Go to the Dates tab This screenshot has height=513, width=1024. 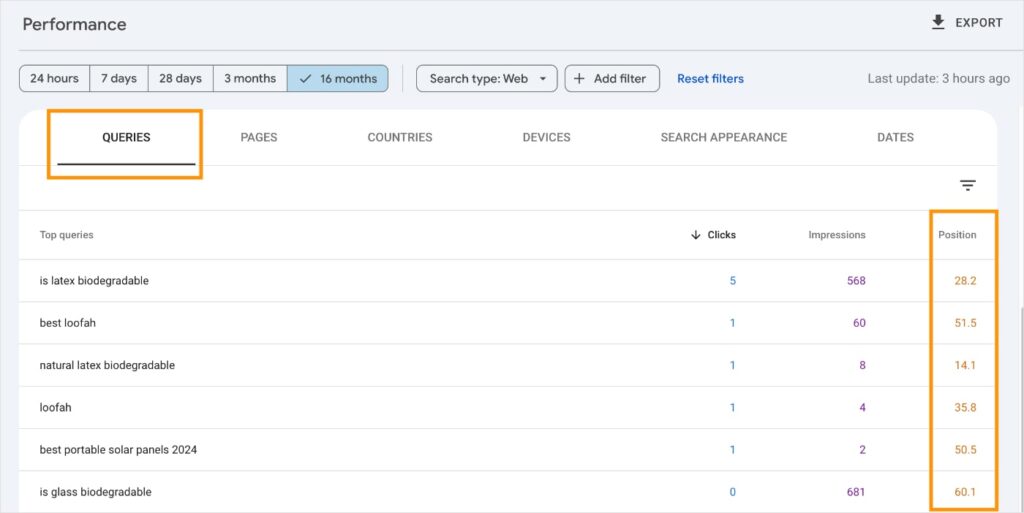pyautogui.click(x=895, y=137)
